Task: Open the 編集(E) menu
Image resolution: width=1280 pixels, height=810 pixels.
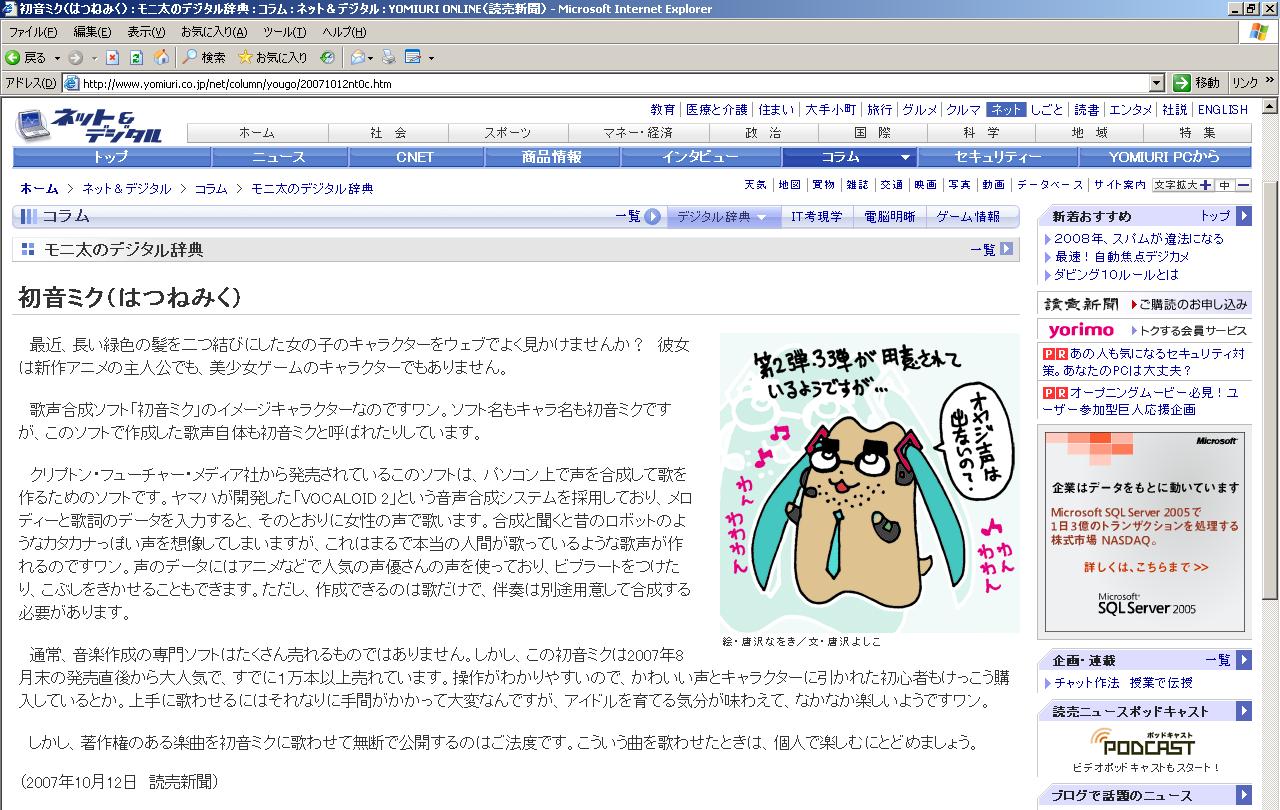Action: [92, 32]
